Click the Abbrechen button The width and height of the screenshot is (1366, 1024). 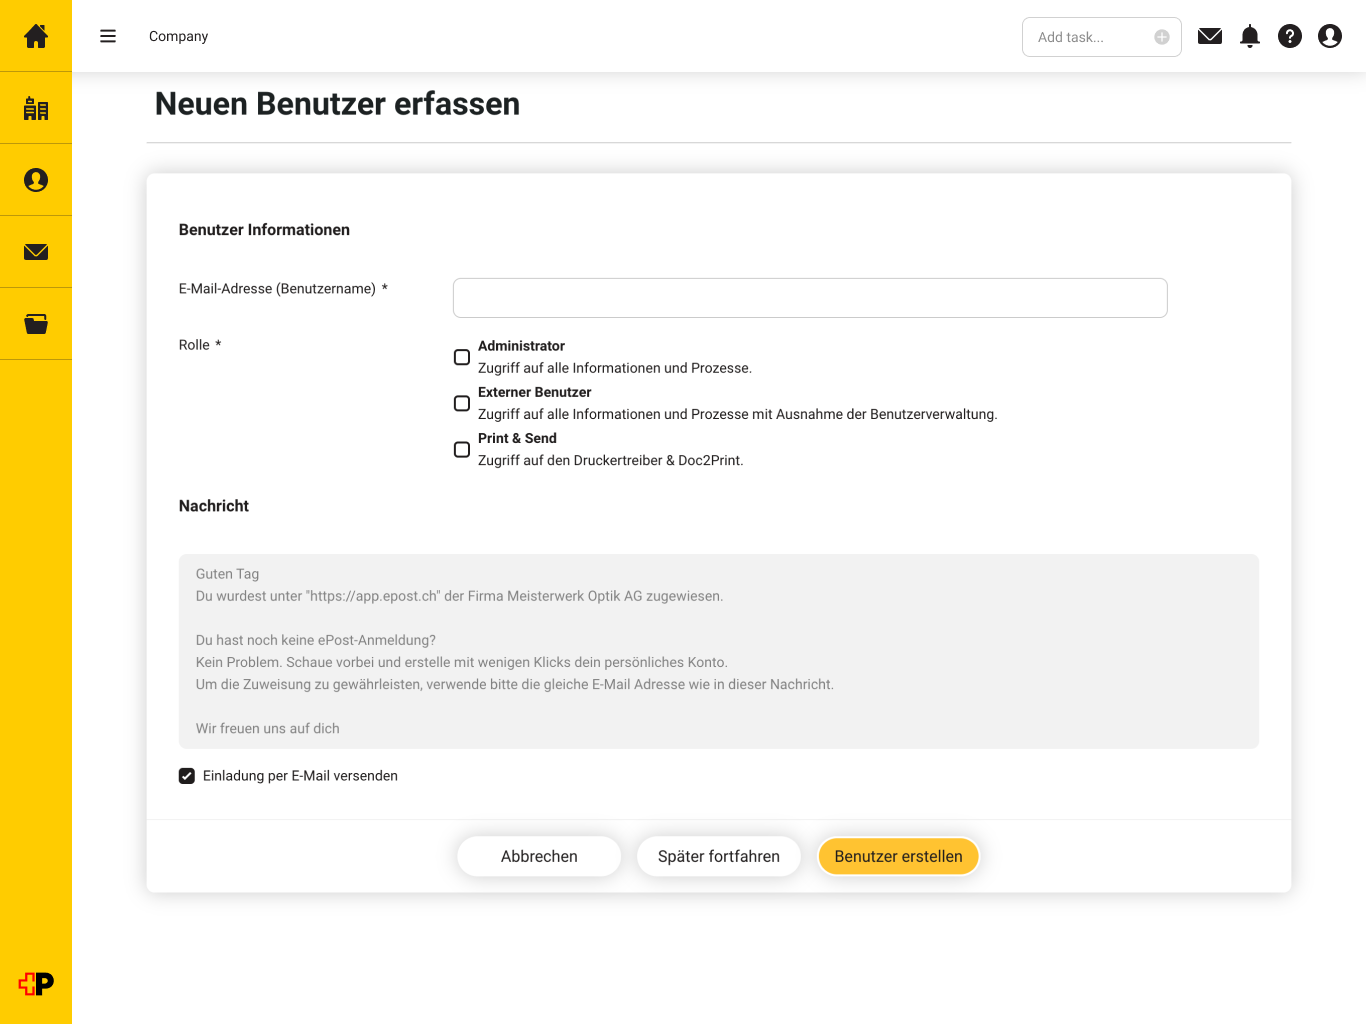(539, 856)
